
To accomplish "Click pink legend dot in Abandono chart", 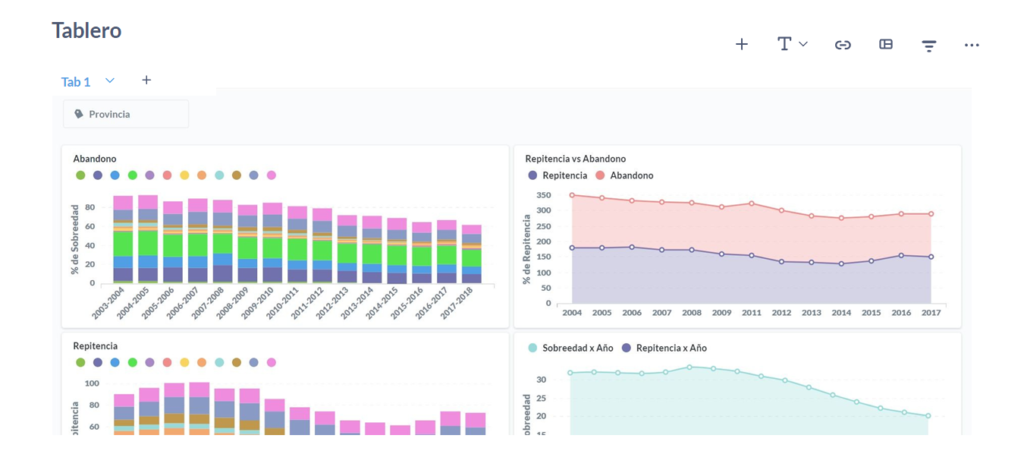I will click(x=271, y=175).
